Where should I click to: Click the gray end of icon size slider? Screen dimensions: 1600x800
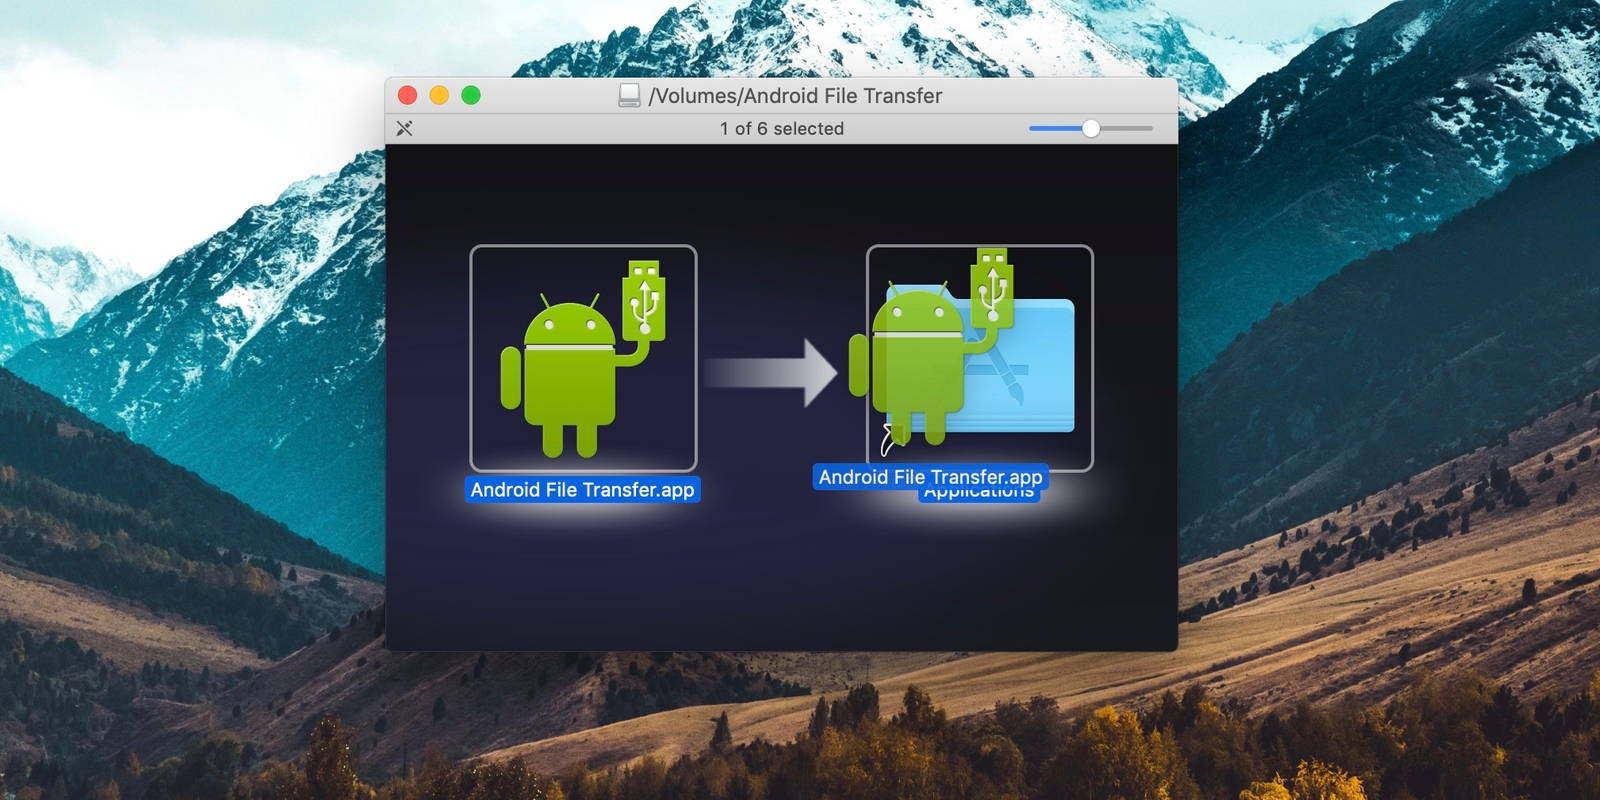1130,128
